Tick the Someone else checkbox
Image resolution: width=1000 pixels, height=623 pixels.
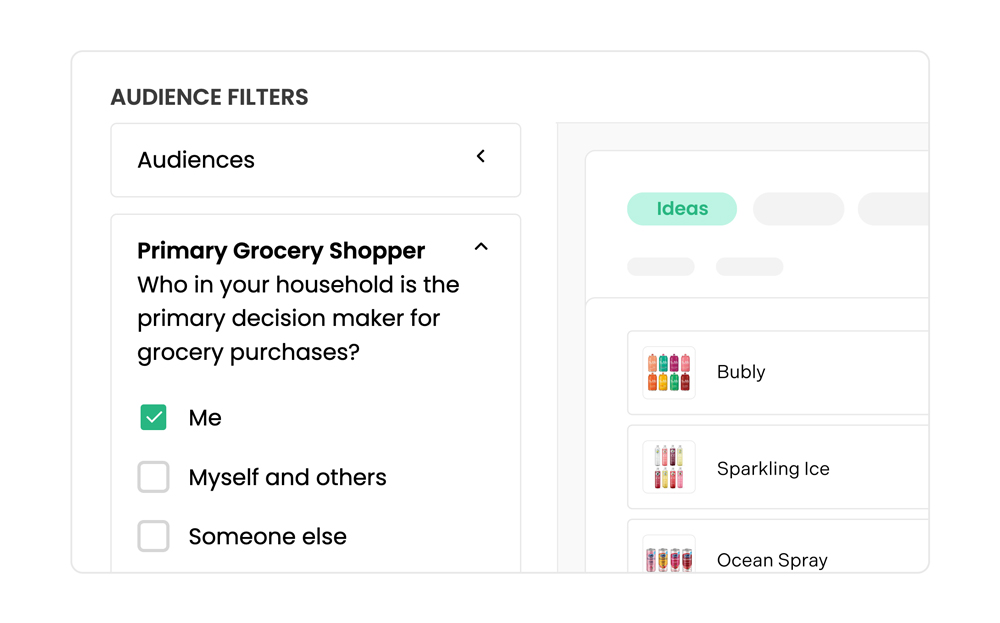click(153, 536)
